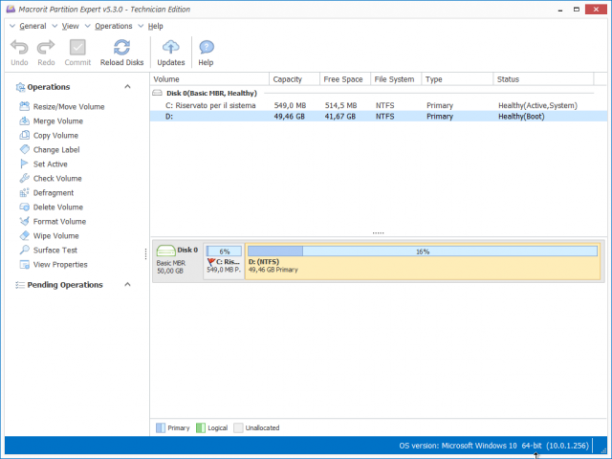
Task: Click the Updates cloud icon
Action: [x=171, y=48]
